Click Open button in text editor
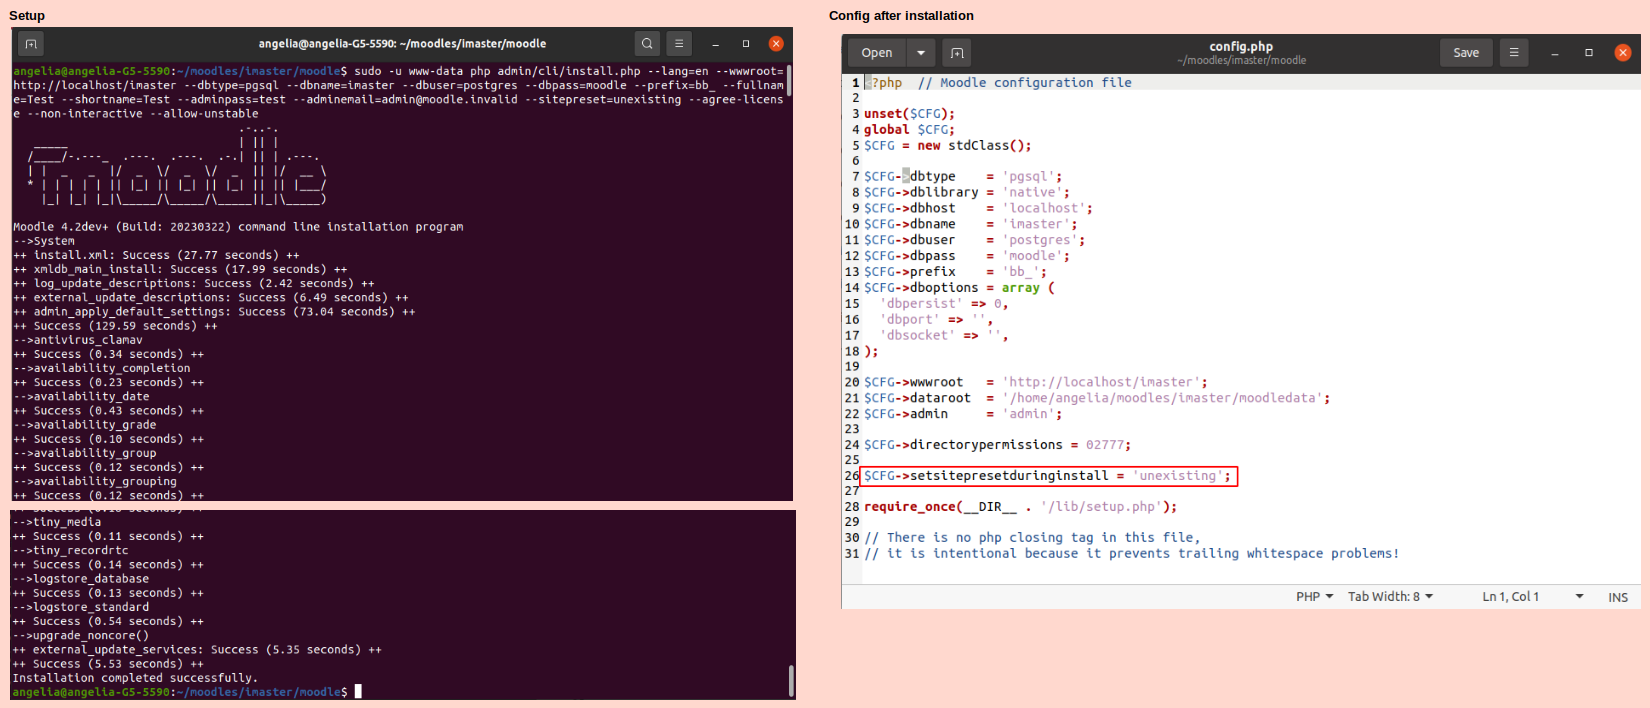The width and height of the screenshot is (1650, 708). pos(877,53)
